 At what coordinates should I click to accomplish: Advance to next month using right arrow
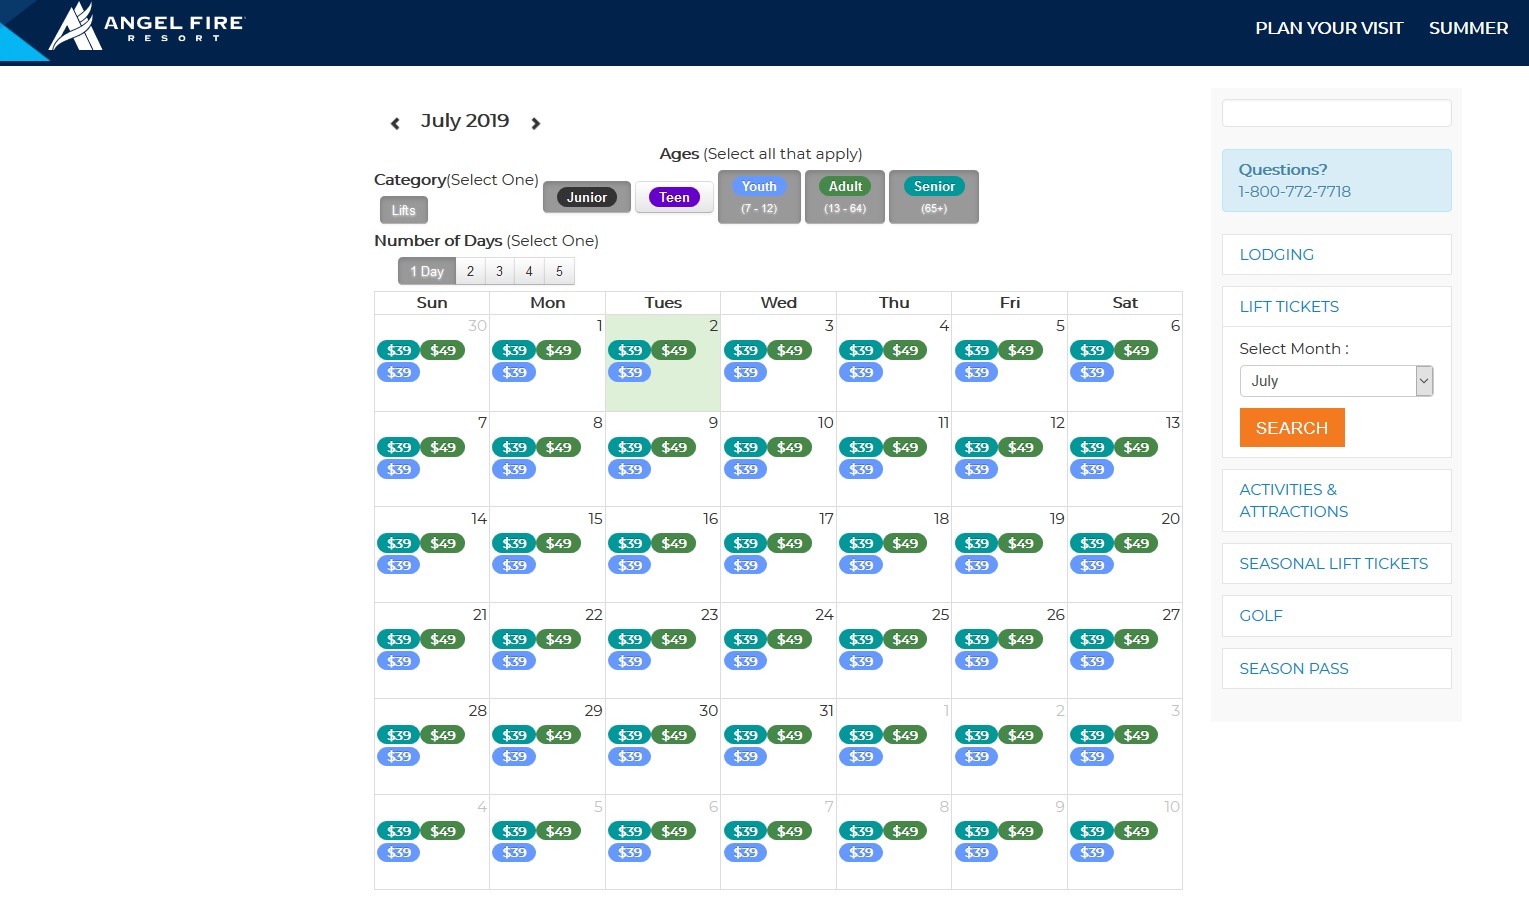536,123
